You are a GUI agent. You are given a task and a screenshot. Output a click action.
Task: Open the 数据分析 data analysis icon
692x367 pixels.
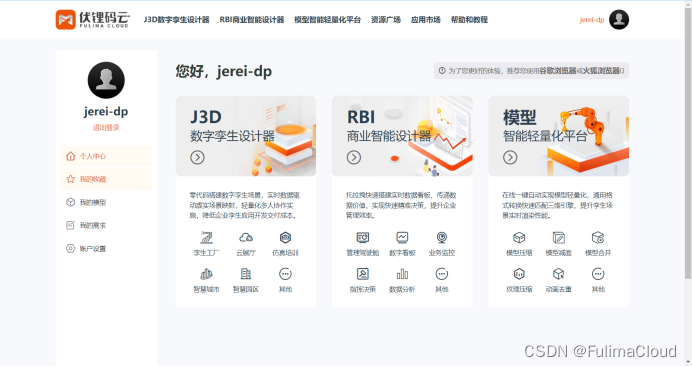tap(402, 274)
